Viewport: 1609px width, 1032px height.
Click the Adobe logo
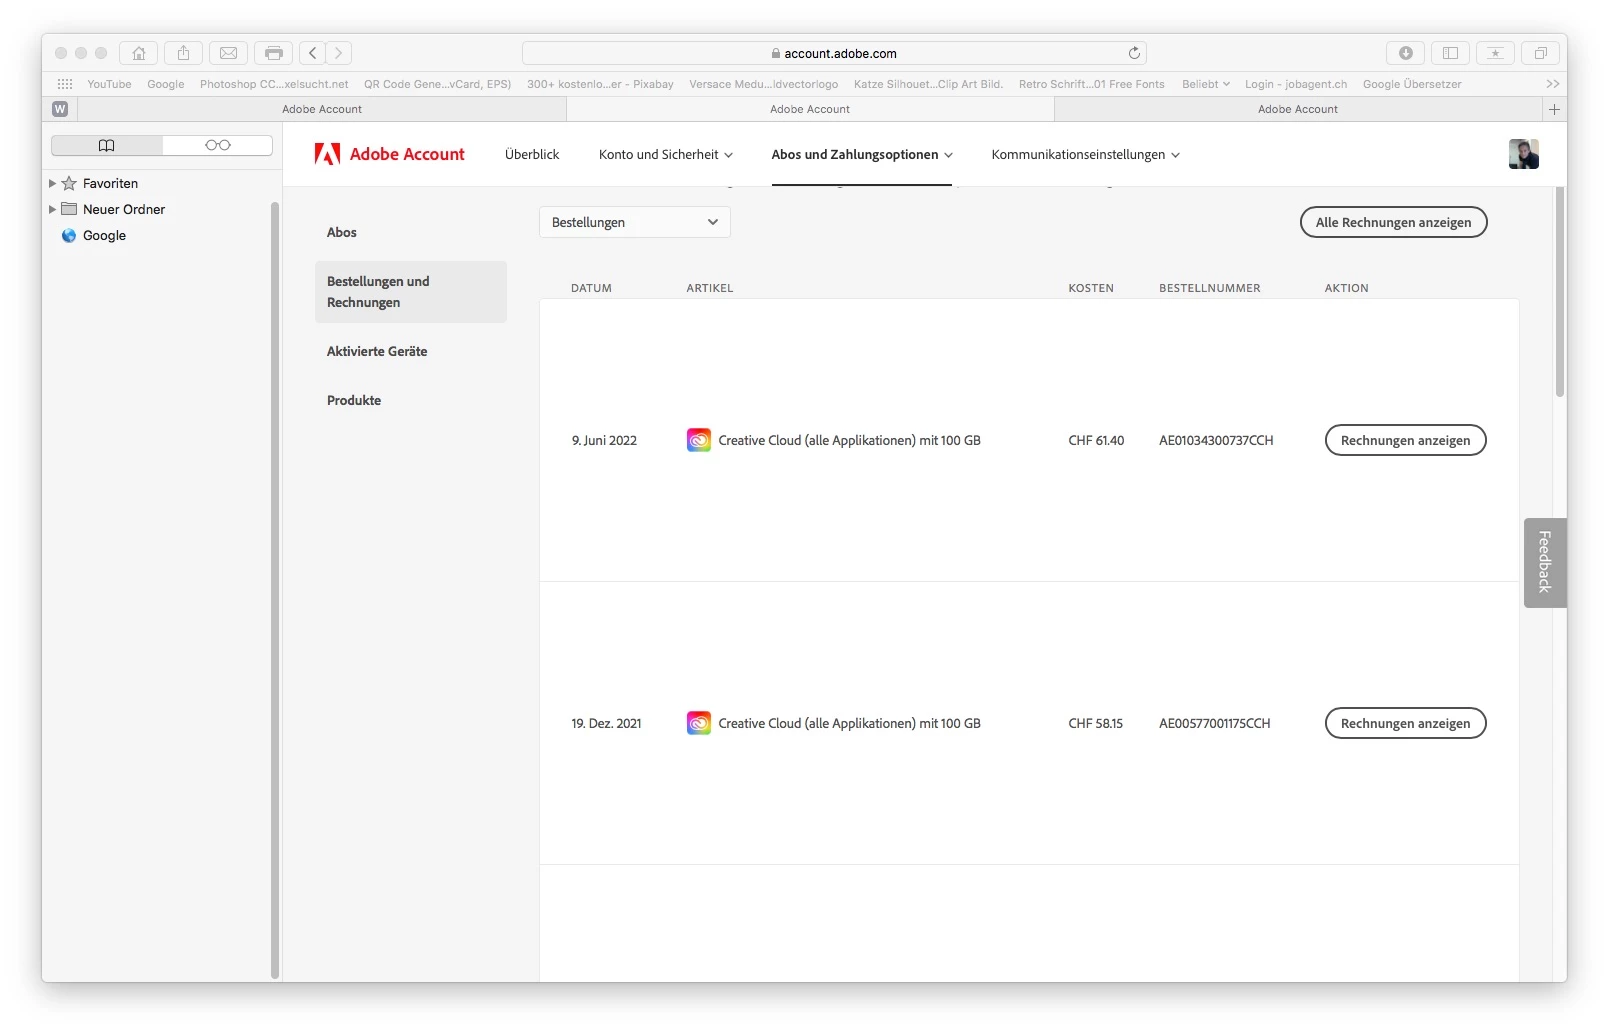[327, 154]
